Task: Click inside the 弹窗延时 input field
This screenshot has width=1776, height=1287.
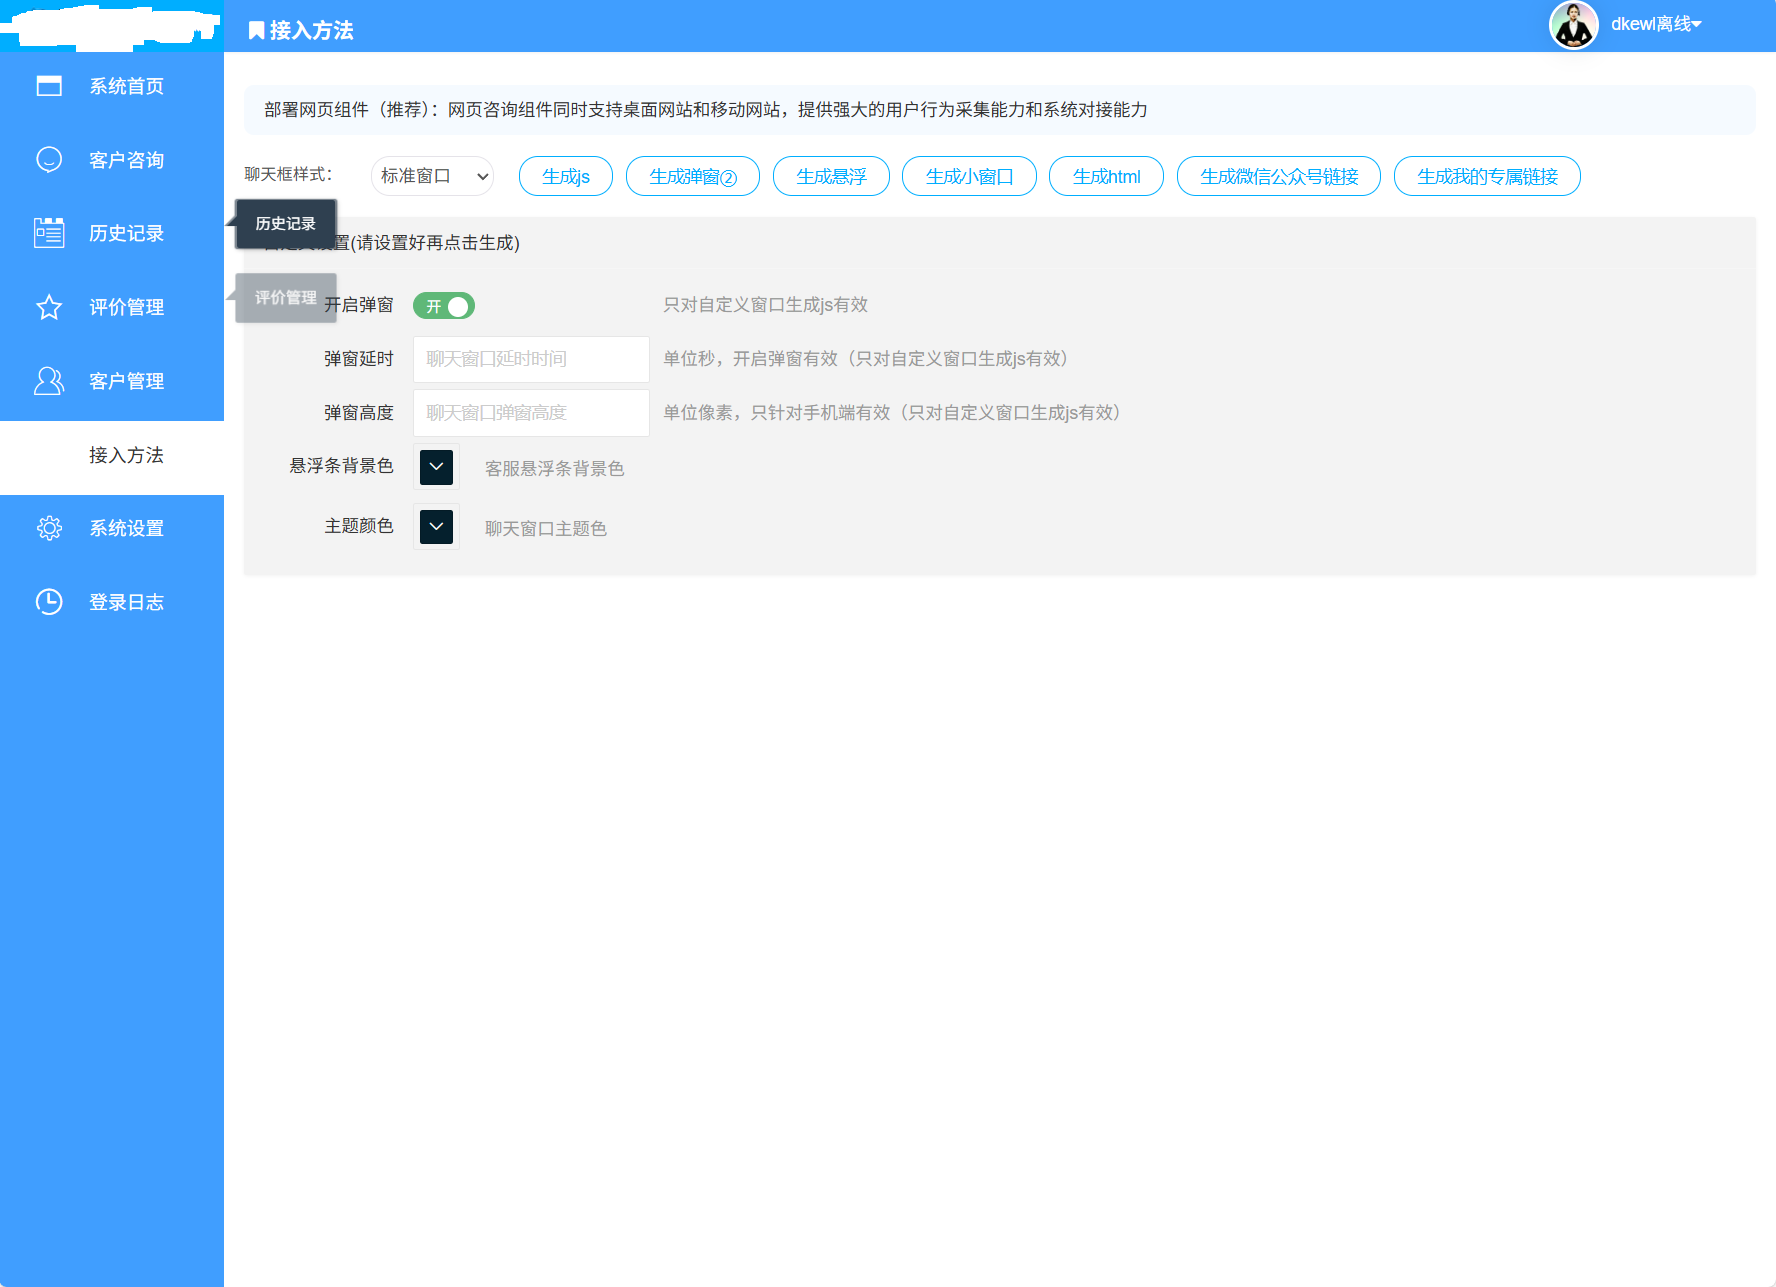Action: tap(530, 359)
